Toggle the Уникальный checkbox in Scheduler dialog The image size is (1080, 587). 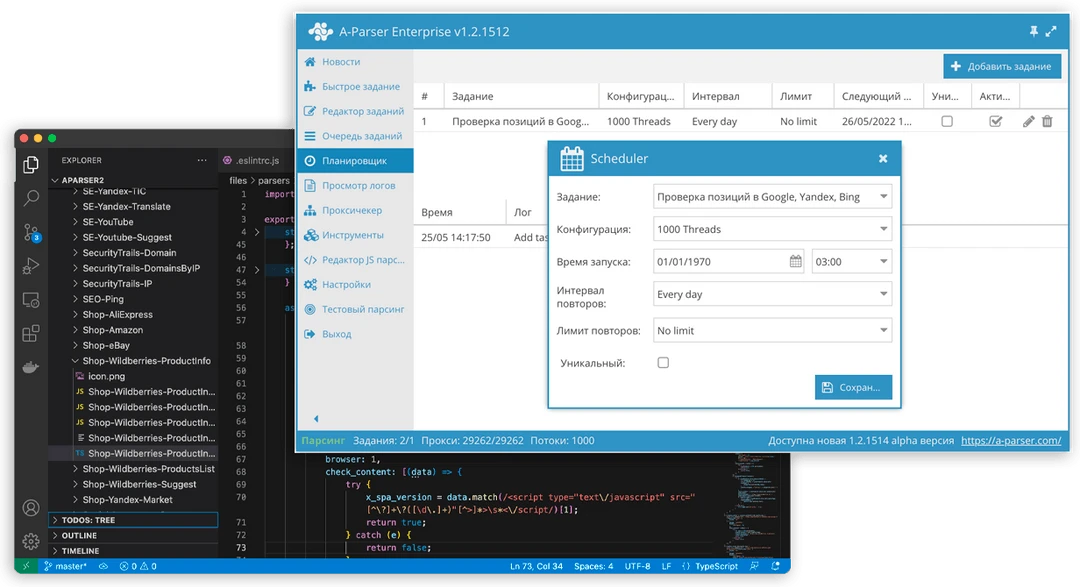click(663, 363)
